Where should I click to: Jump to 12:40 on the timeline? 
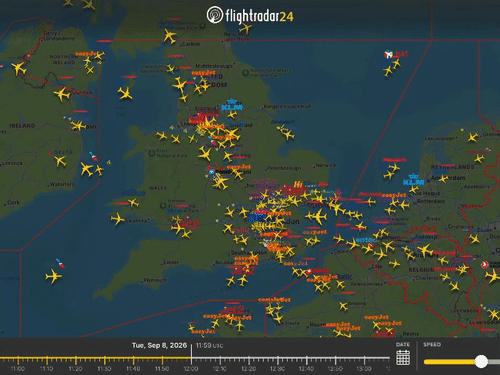[306, 369]
